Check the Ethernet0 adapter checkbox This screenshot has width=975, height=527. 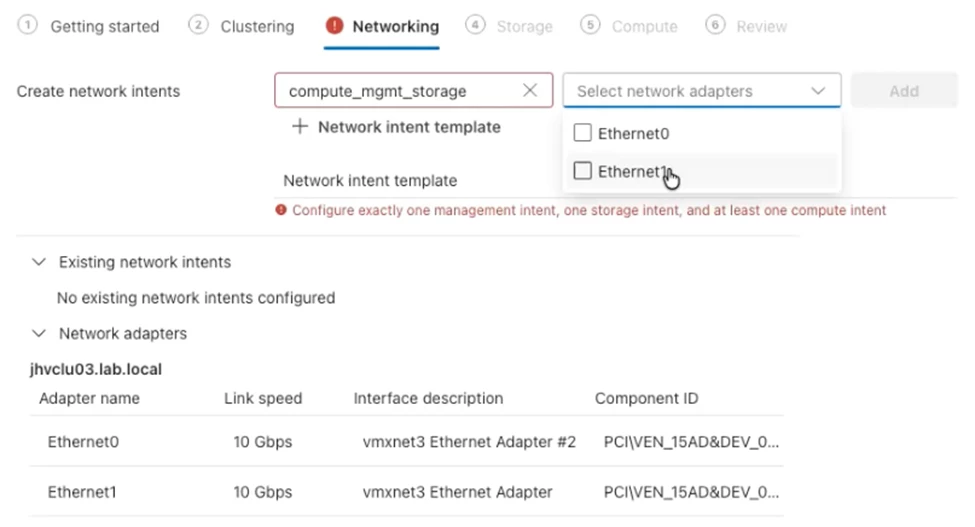tap(583, 133)
